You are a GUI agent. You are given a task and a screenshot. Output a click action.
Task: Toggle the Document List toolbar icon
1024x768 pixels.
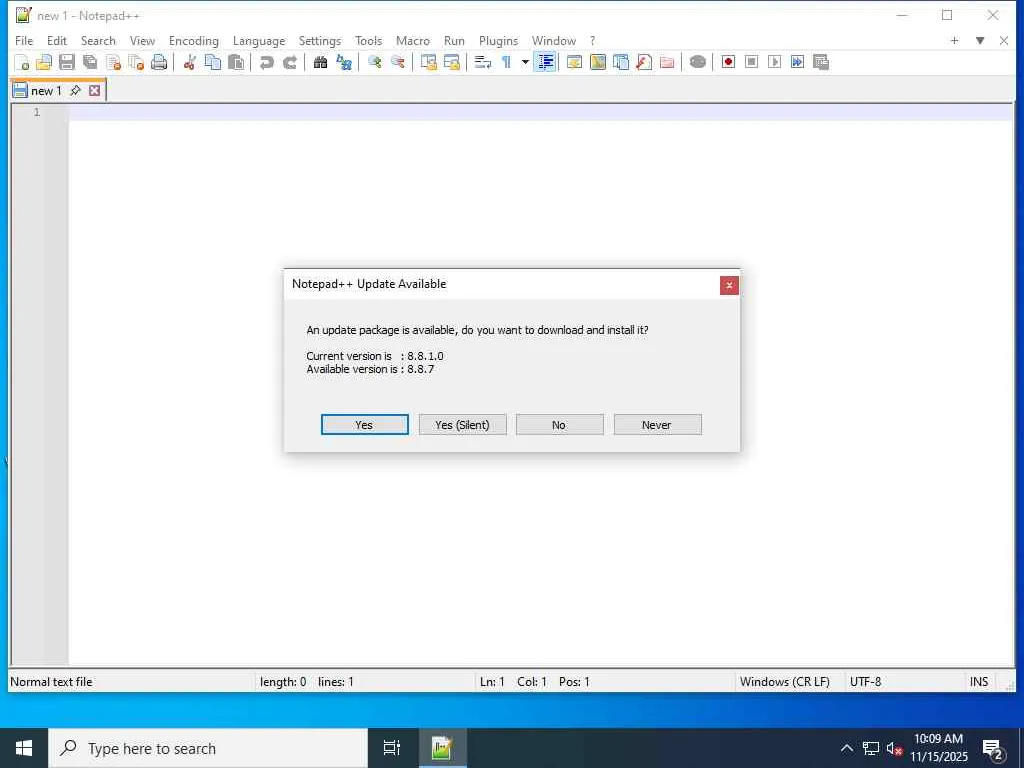point(621,63)
